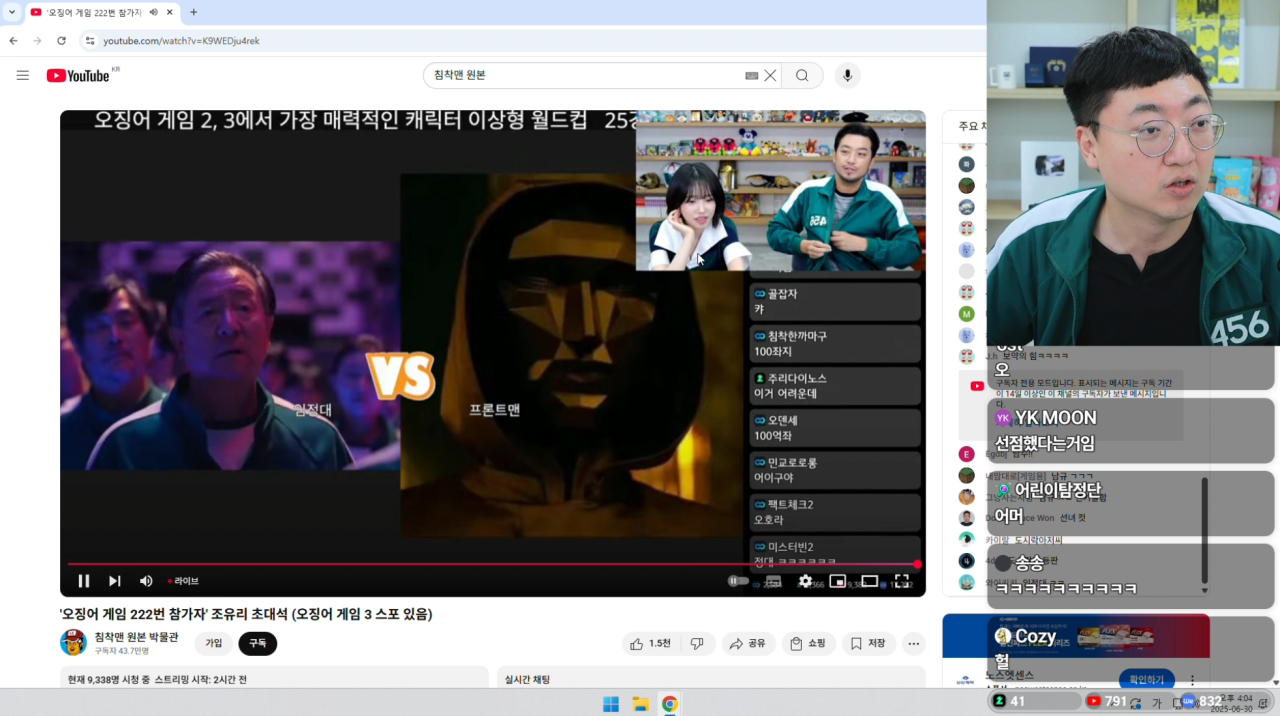The width and height of the screenshot is (1280, 716).
Task: Go to YouTube home via the logo
Action: (x=78, y=75)
